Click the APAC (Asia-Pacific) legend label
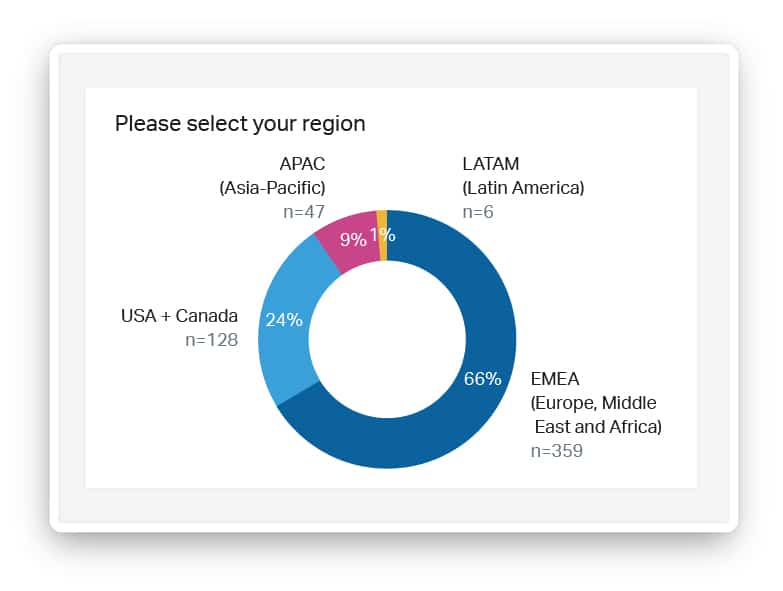 pos(273,176)
